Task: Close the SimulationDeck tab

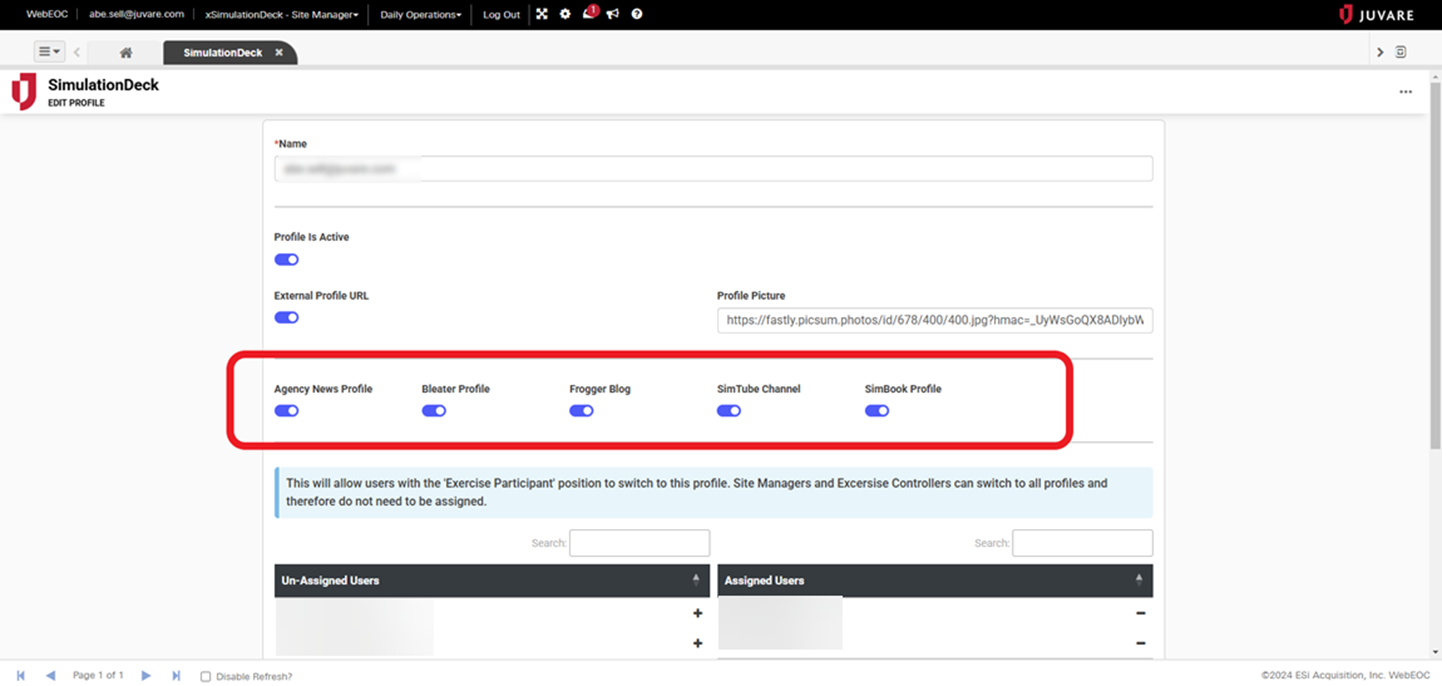Action: point(279,53)
